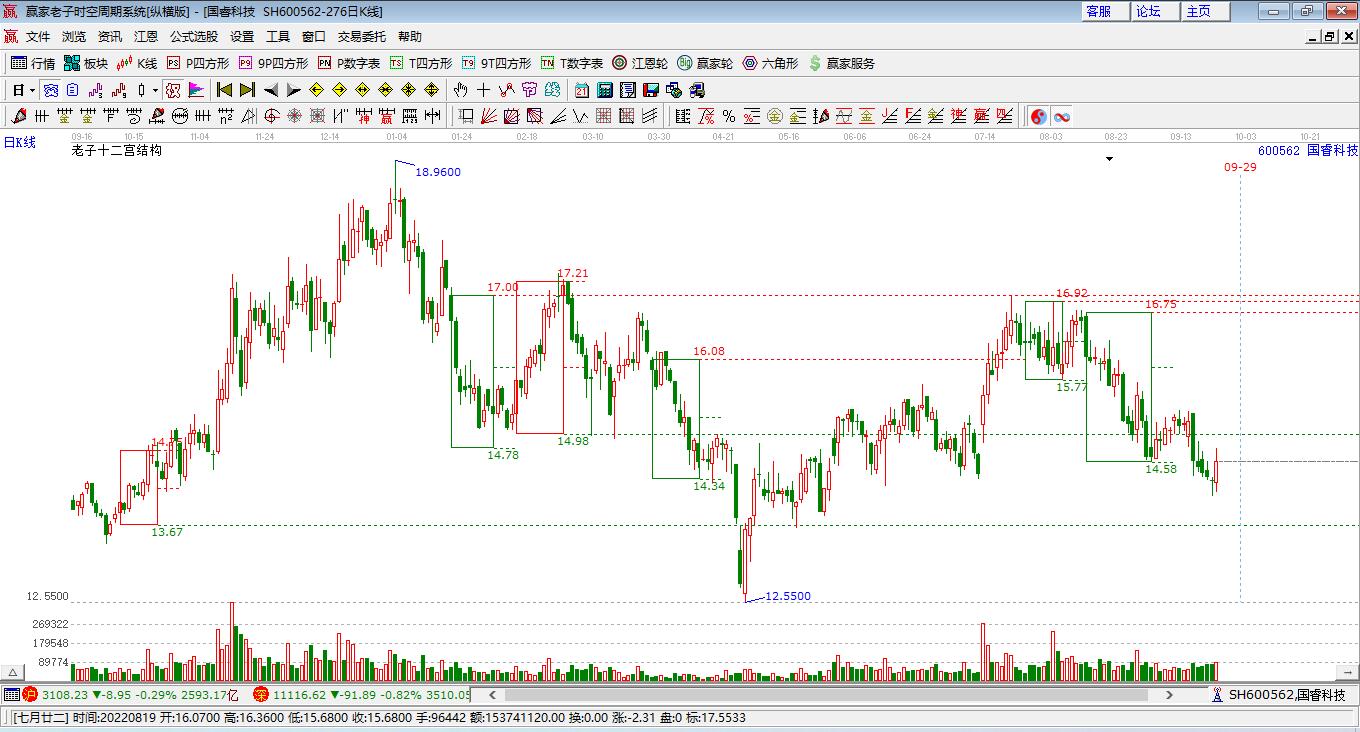
Task: Click the red floppy save icon
Action: click(x=651, y=90)
